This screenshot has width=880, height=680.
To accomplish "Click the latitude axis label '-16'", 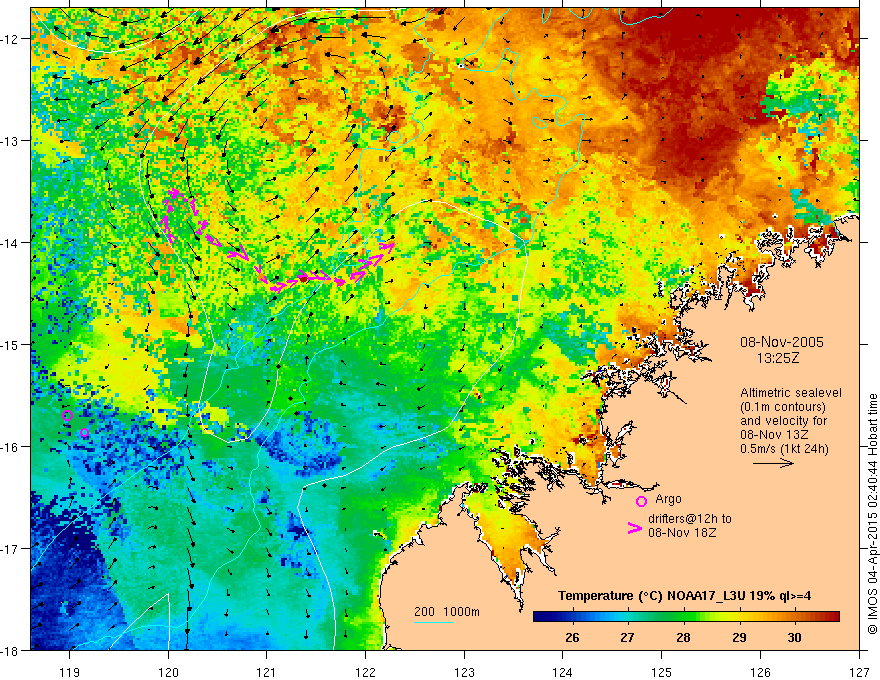I will (x=10, y=447).
